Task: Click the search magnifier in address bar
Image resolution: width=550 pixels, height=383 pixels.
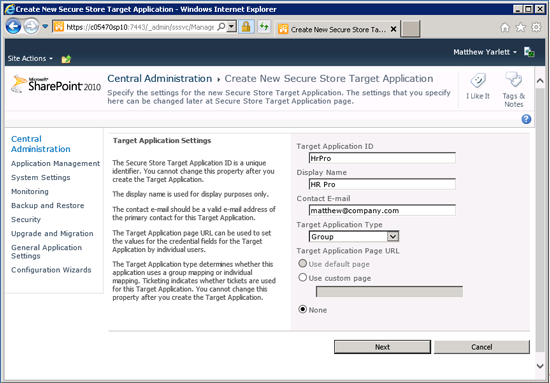Action: coord(221,27)
